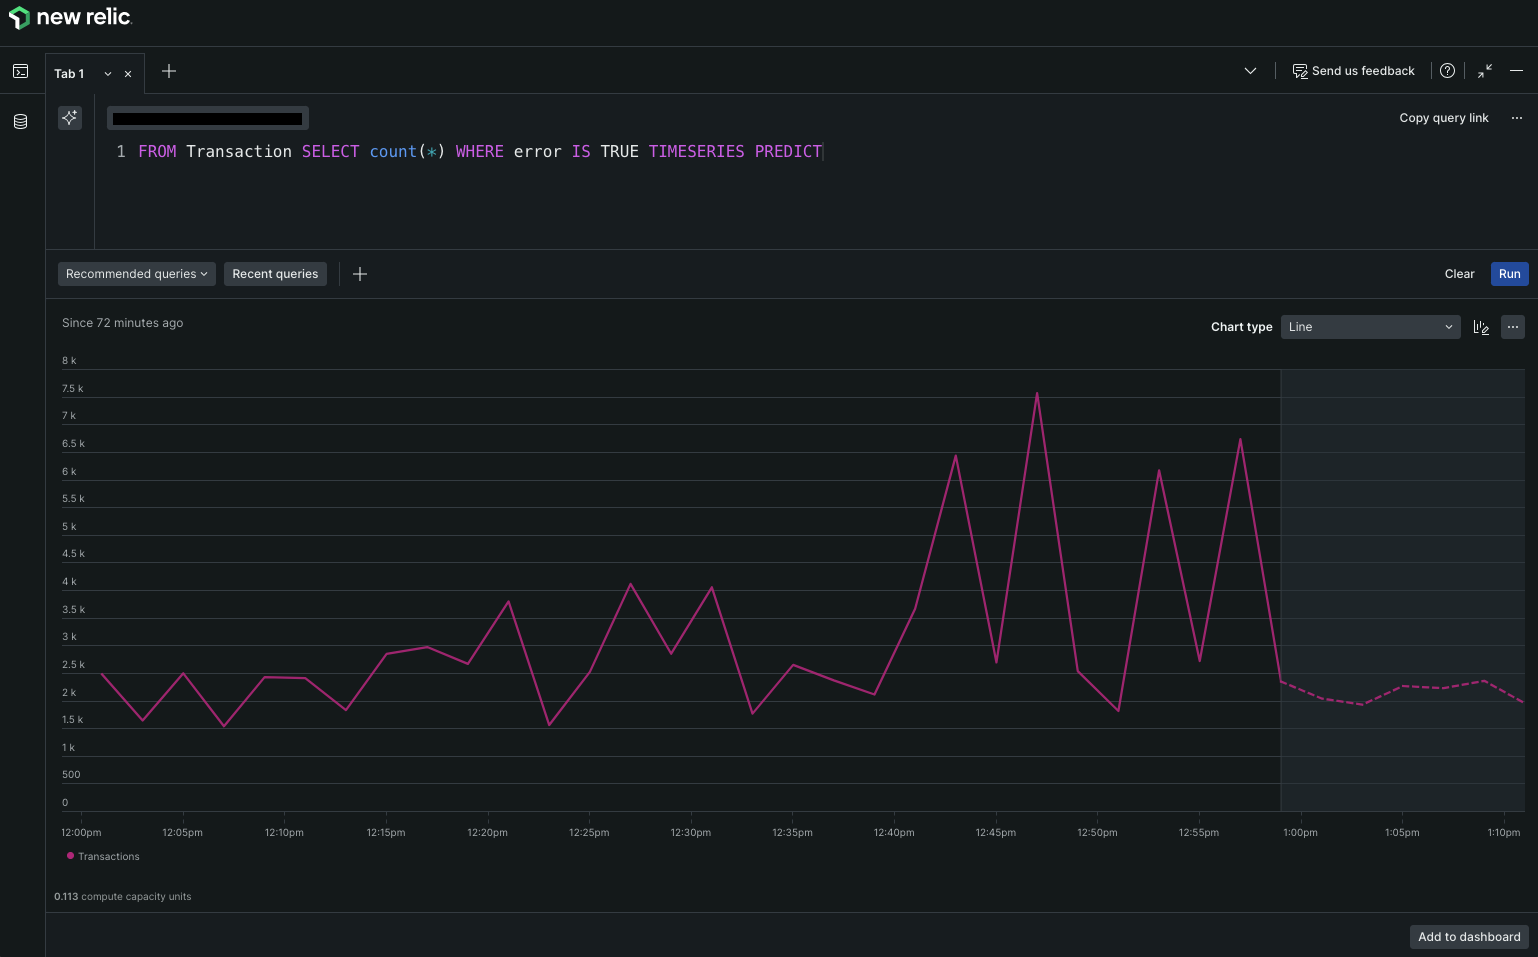Viewport: 1538px width, 957px height.
Task: Open chart customization icon beside chart type
Action: pos(1481,327)
